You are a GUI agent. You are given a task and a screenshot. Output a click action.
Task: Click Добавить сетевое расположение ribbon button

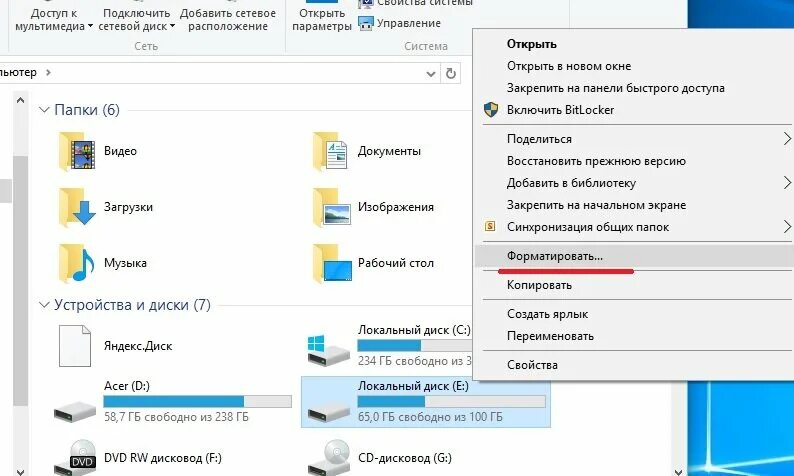(228, 19)
